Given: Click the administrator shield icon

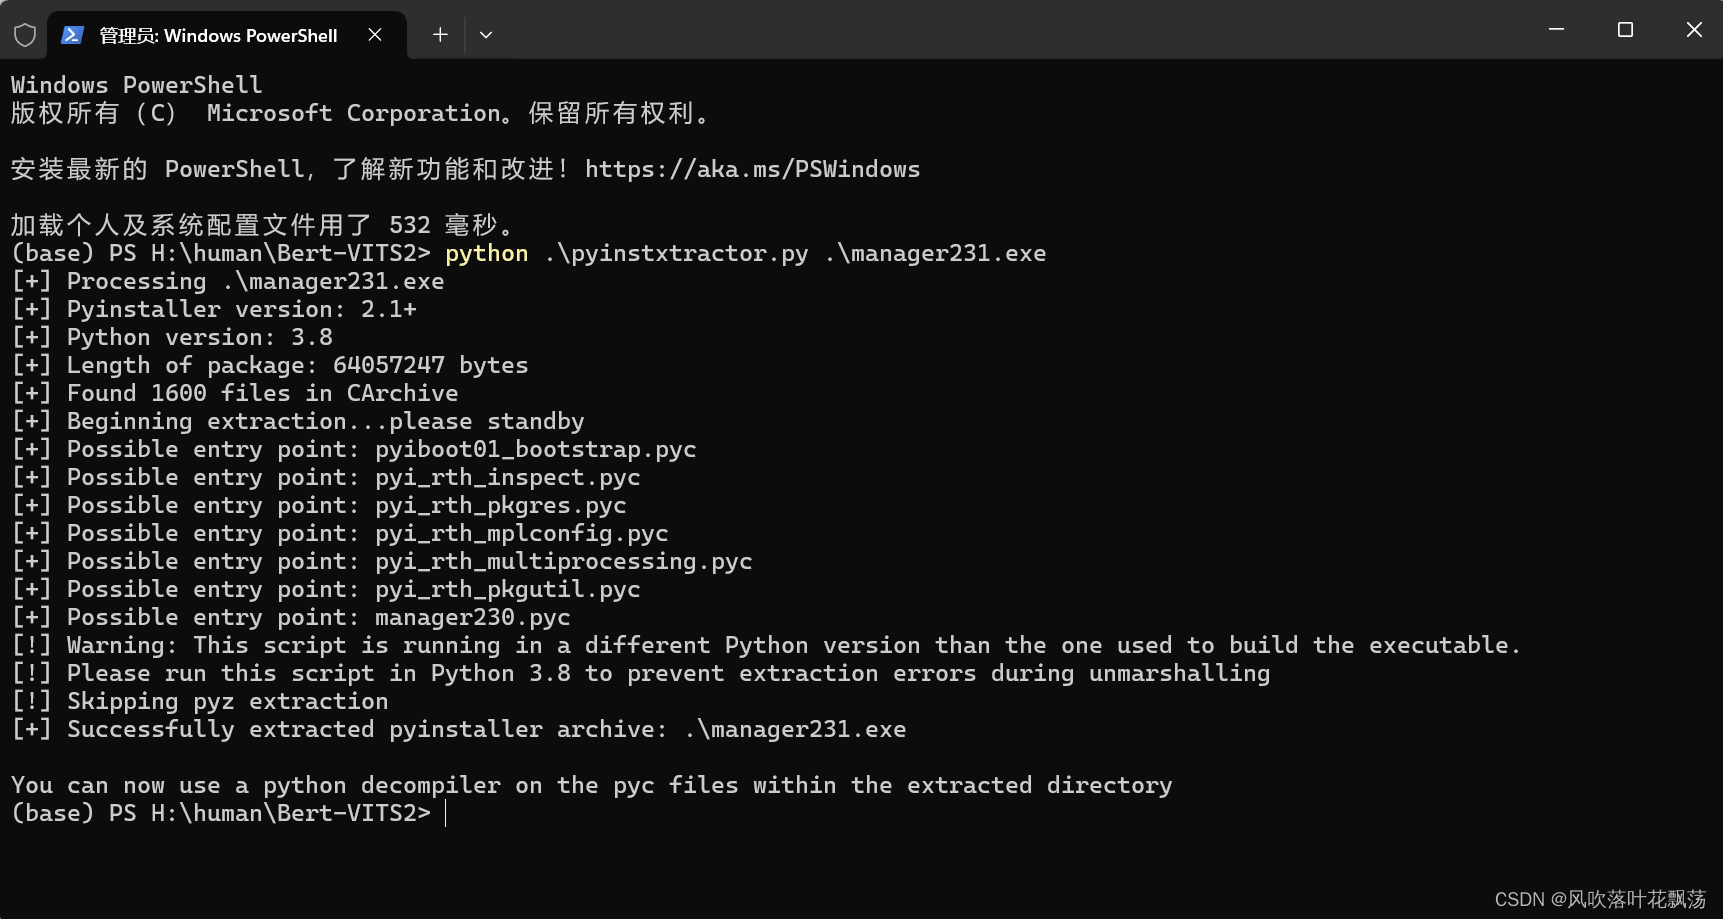Looking at the screenshot, I should pos(25,36).
